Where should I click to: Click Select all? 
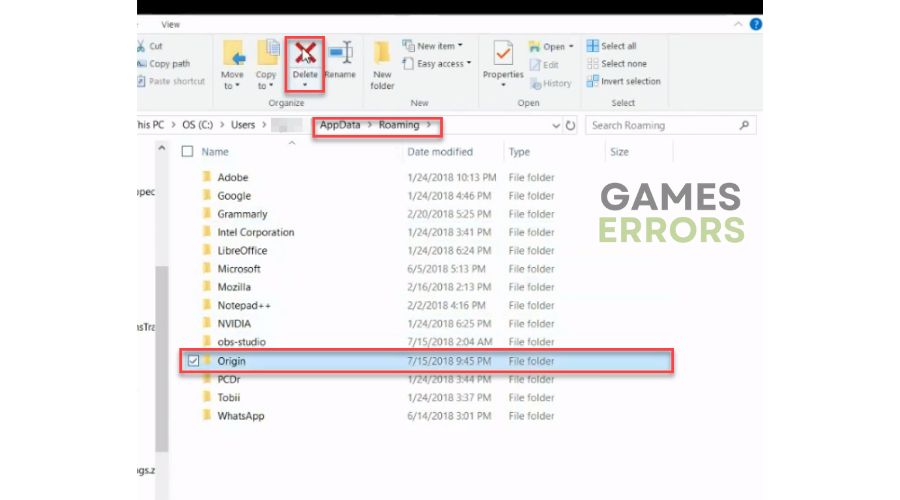pos(611,46)
